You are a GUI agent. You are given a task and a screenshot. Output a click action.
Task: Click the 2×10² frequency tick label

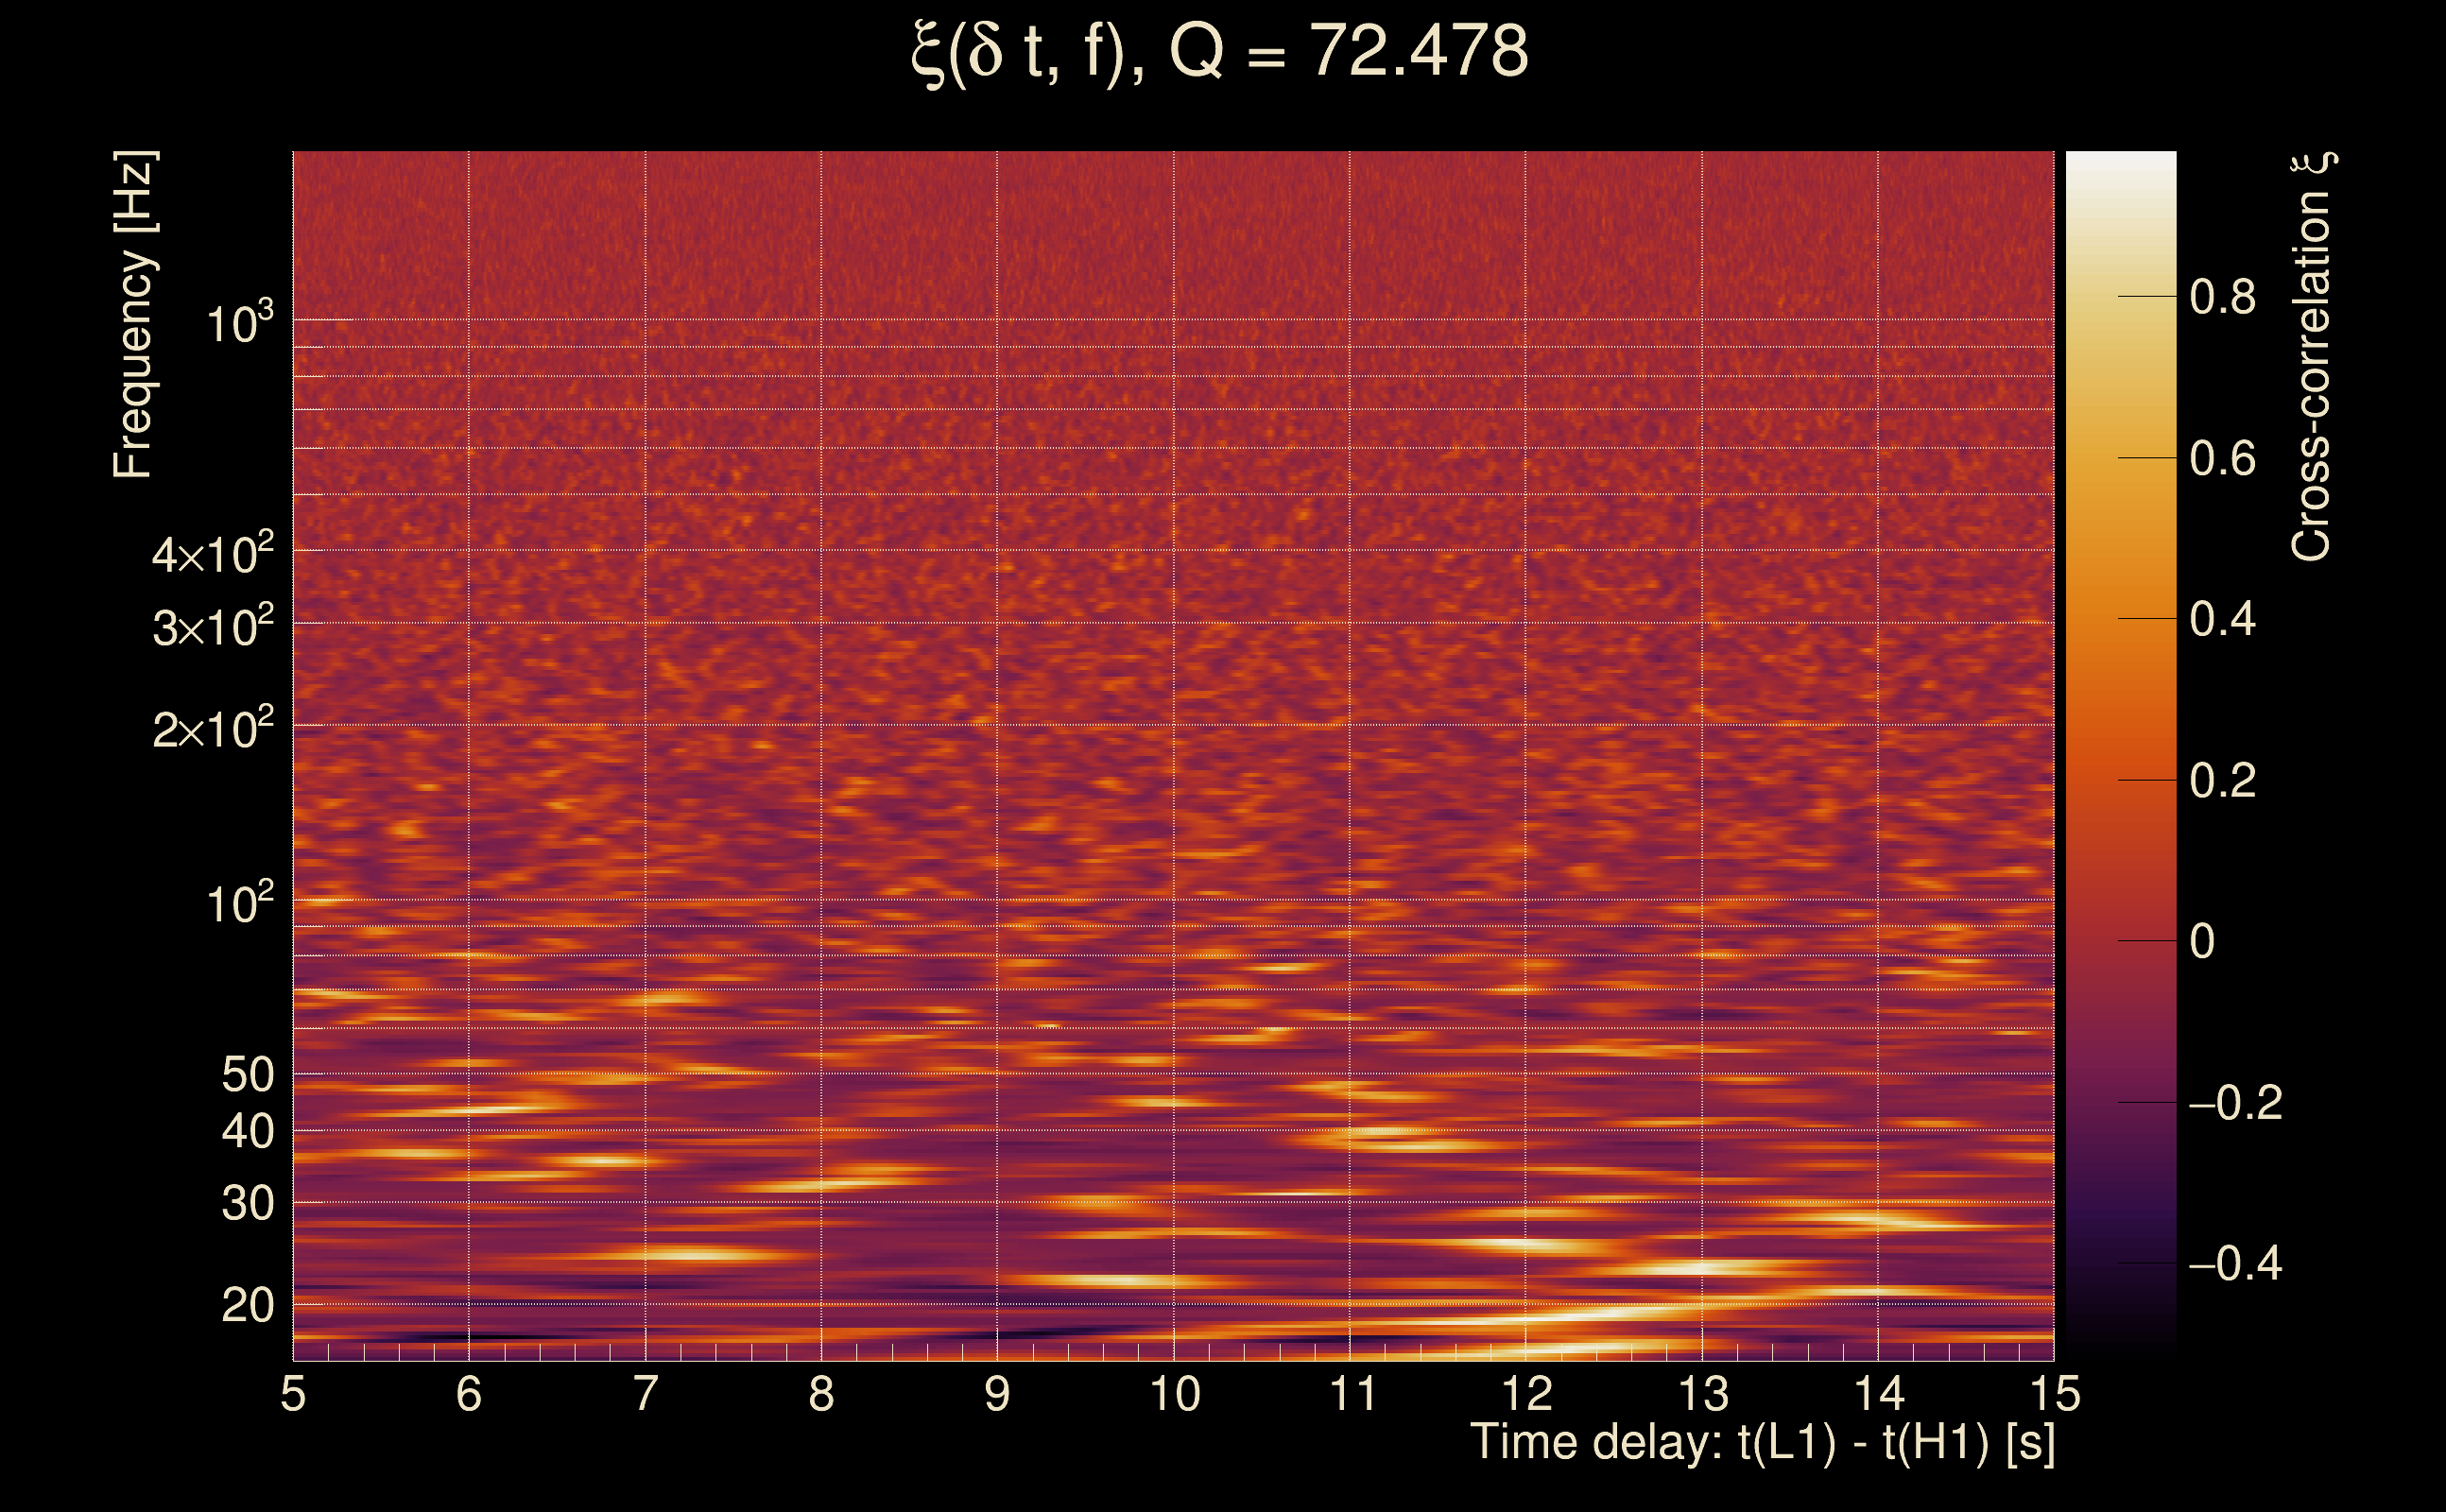[213, 728]
